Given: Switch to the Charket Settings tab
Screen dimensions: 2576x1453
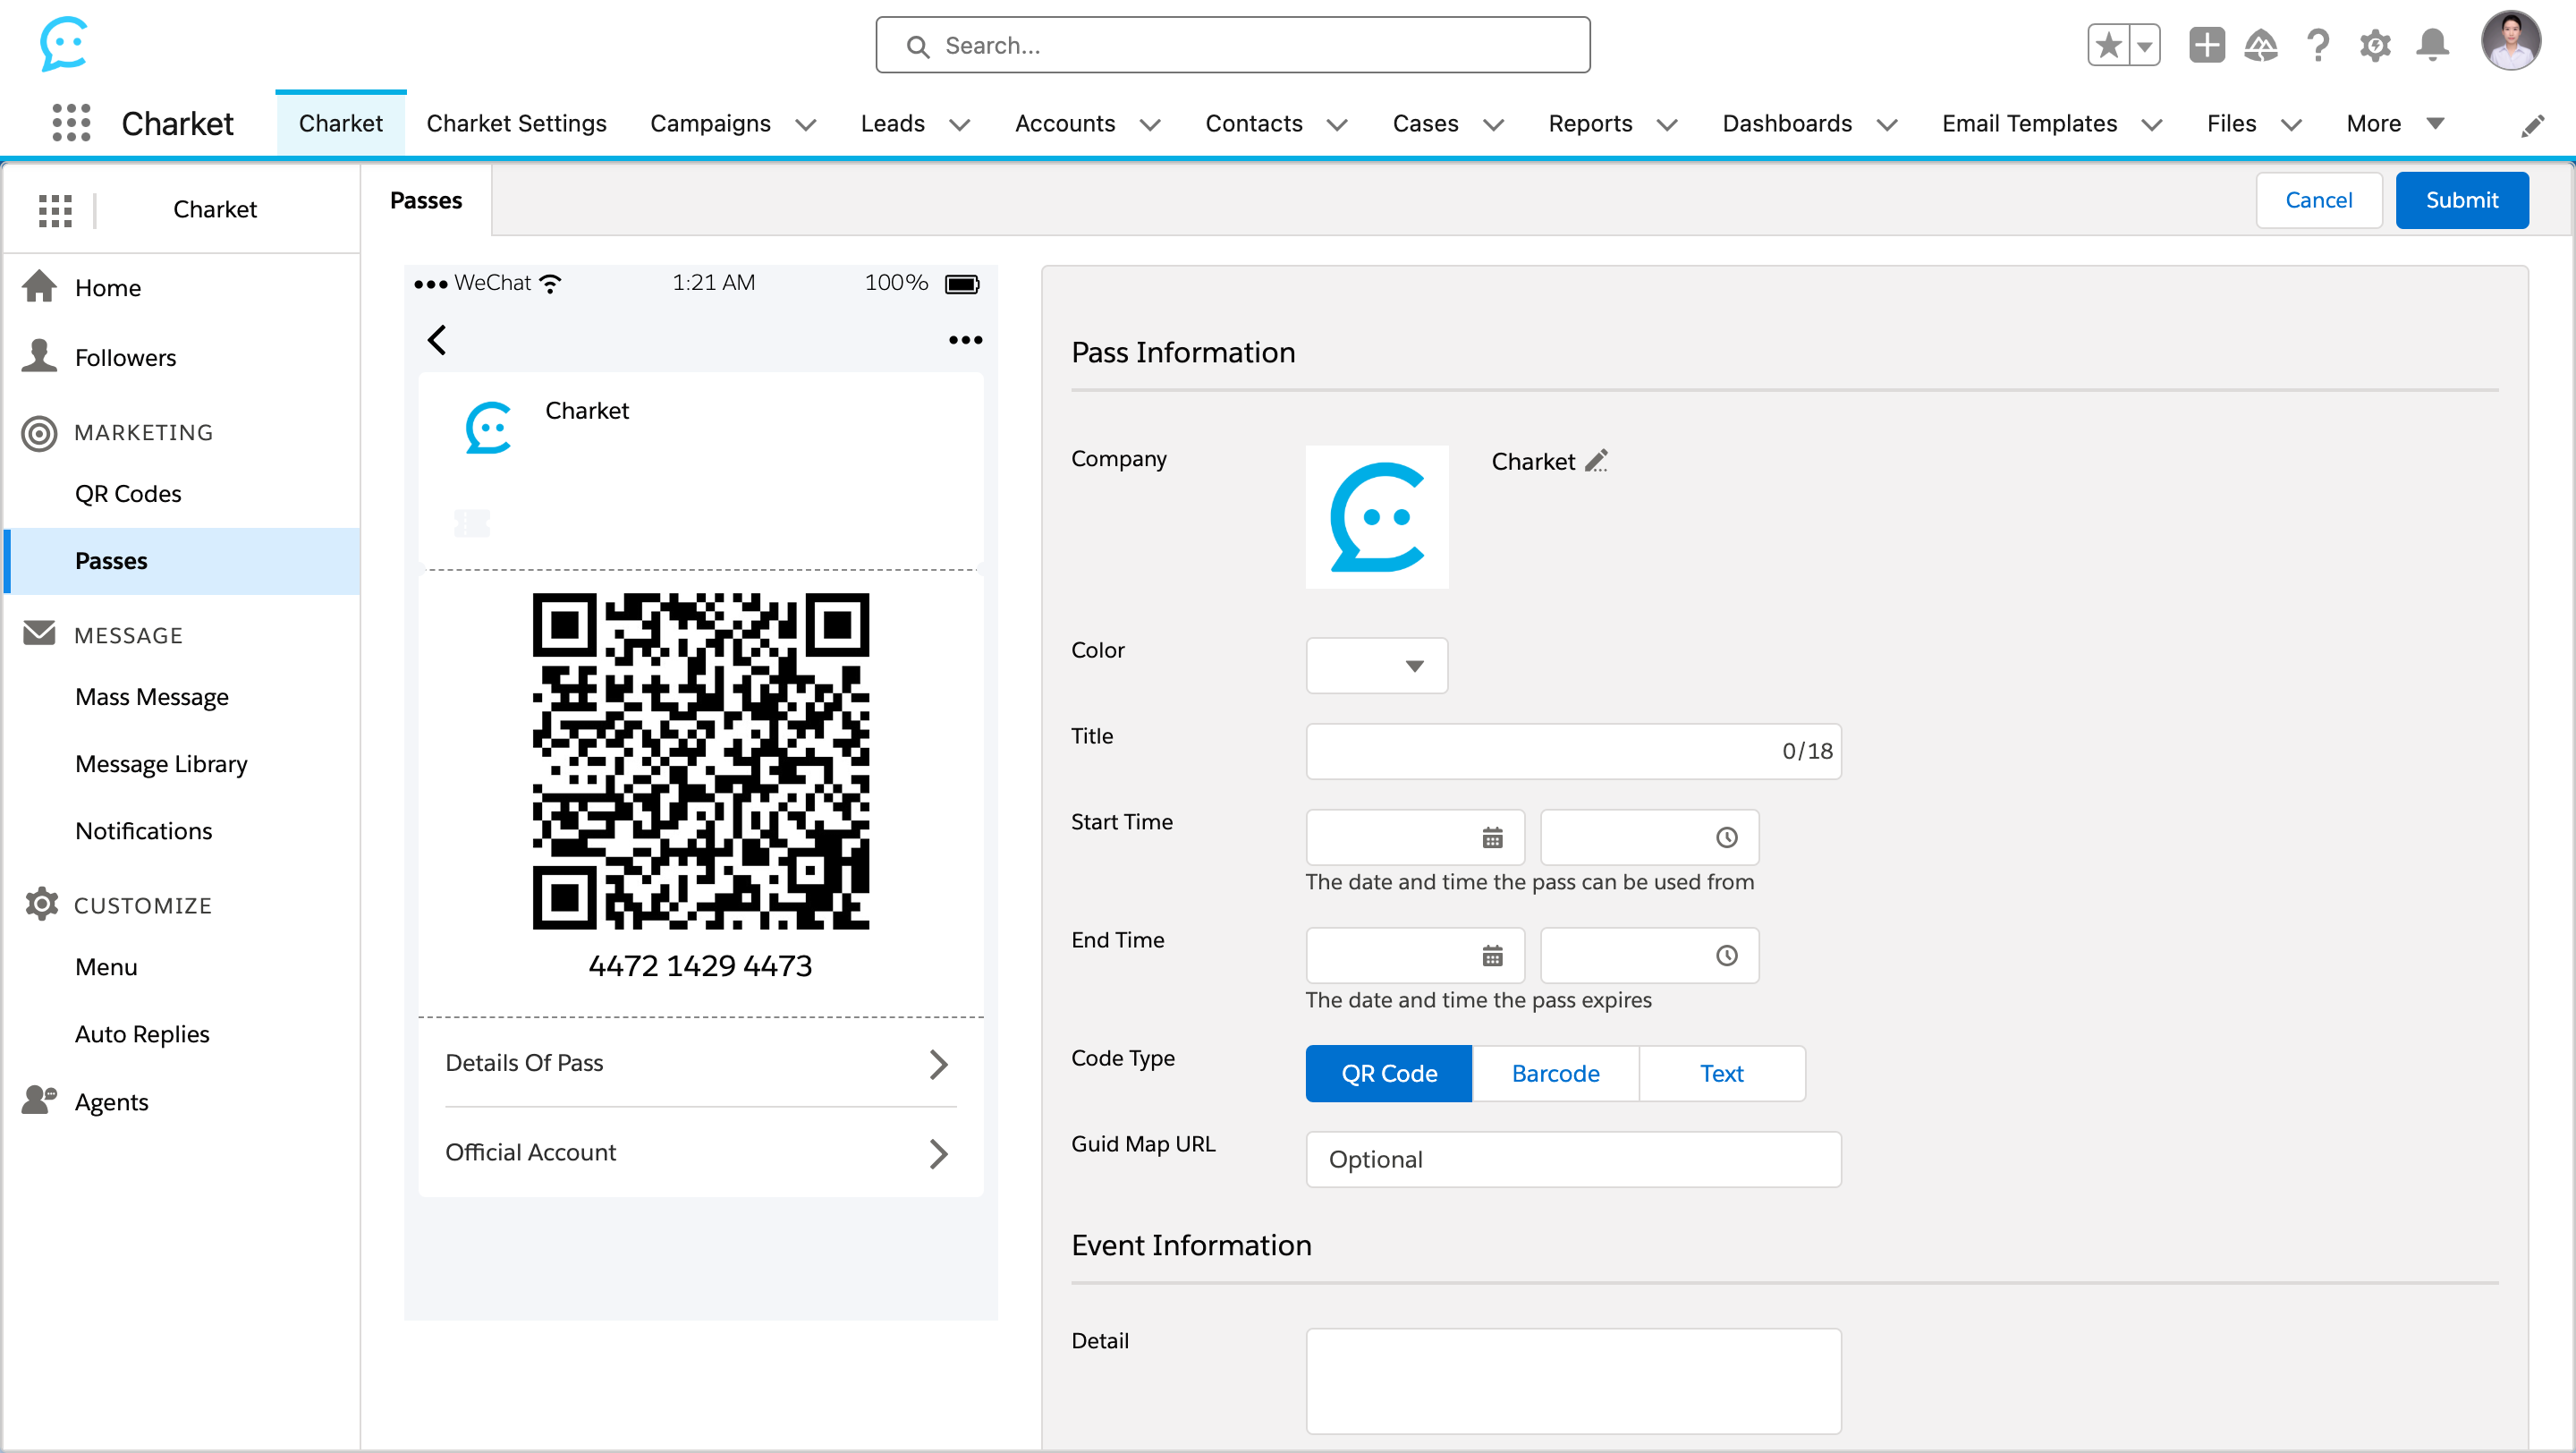Looking at the screenshot, I should tap(516, 123).
